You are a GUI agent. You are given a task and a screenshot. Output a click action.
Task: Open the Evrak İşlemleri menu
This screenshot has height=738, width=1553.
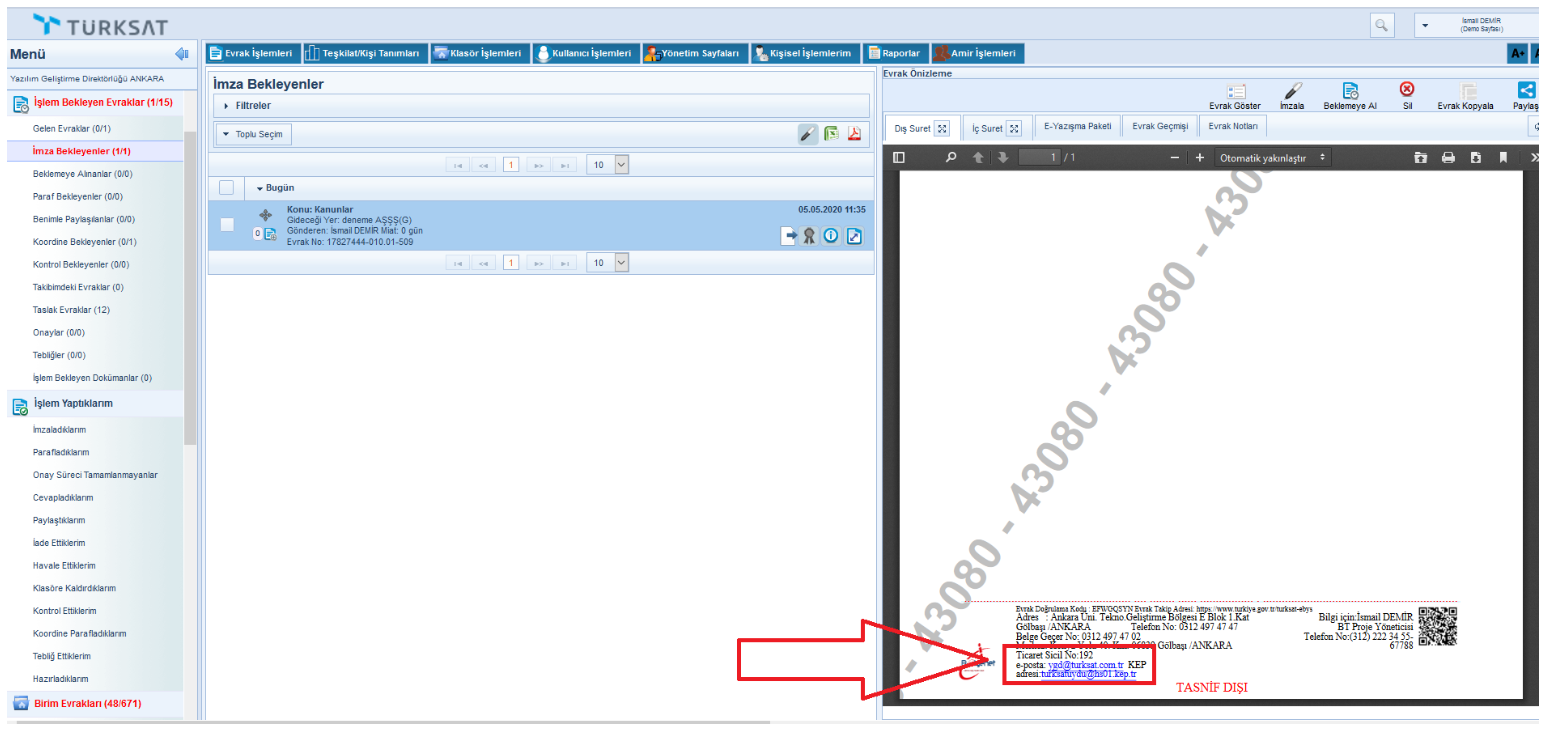252,53
